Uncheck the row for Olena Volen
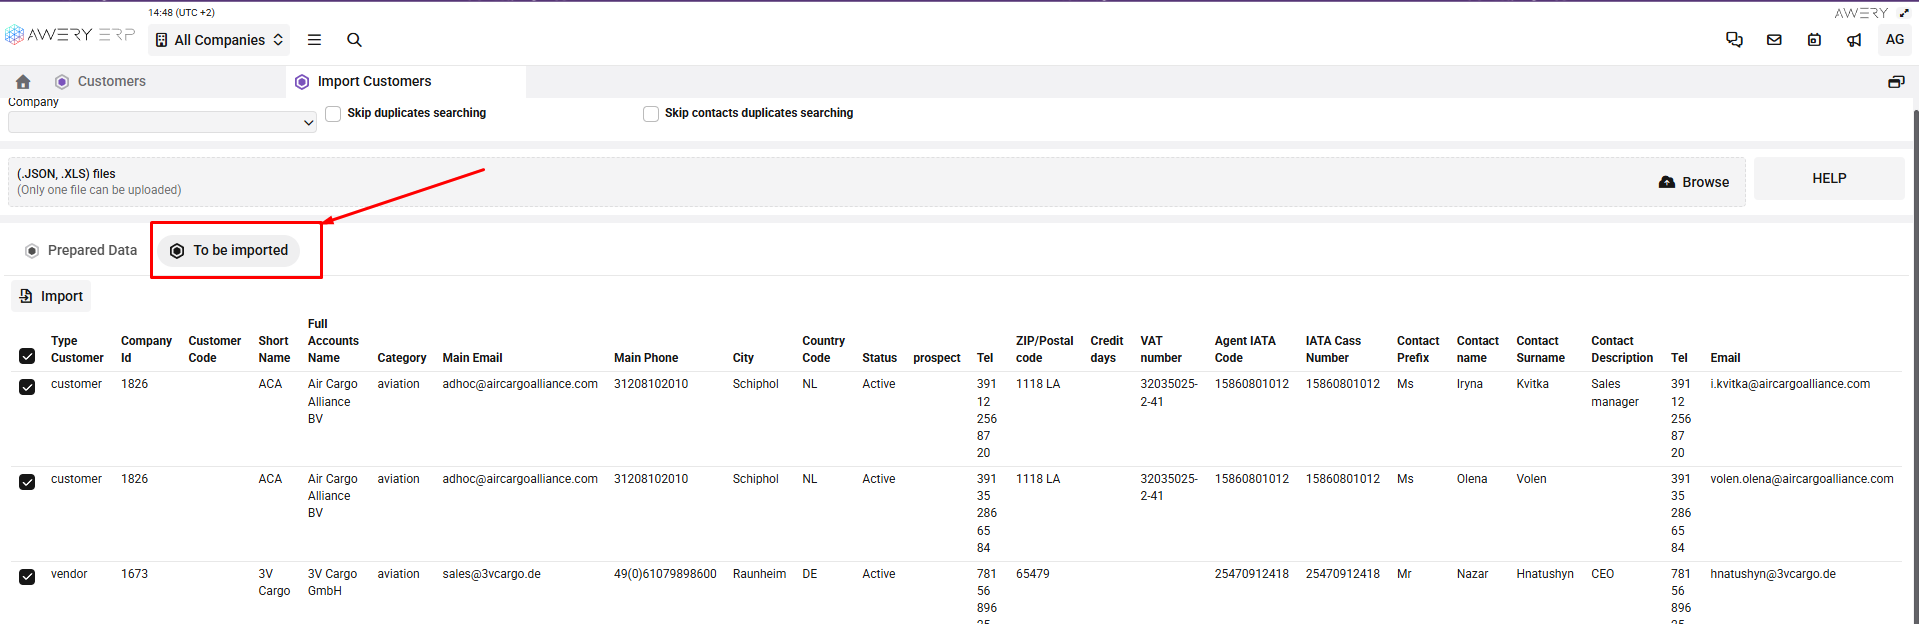This screenshot has width=1919, height=624. tap(27, 482)
